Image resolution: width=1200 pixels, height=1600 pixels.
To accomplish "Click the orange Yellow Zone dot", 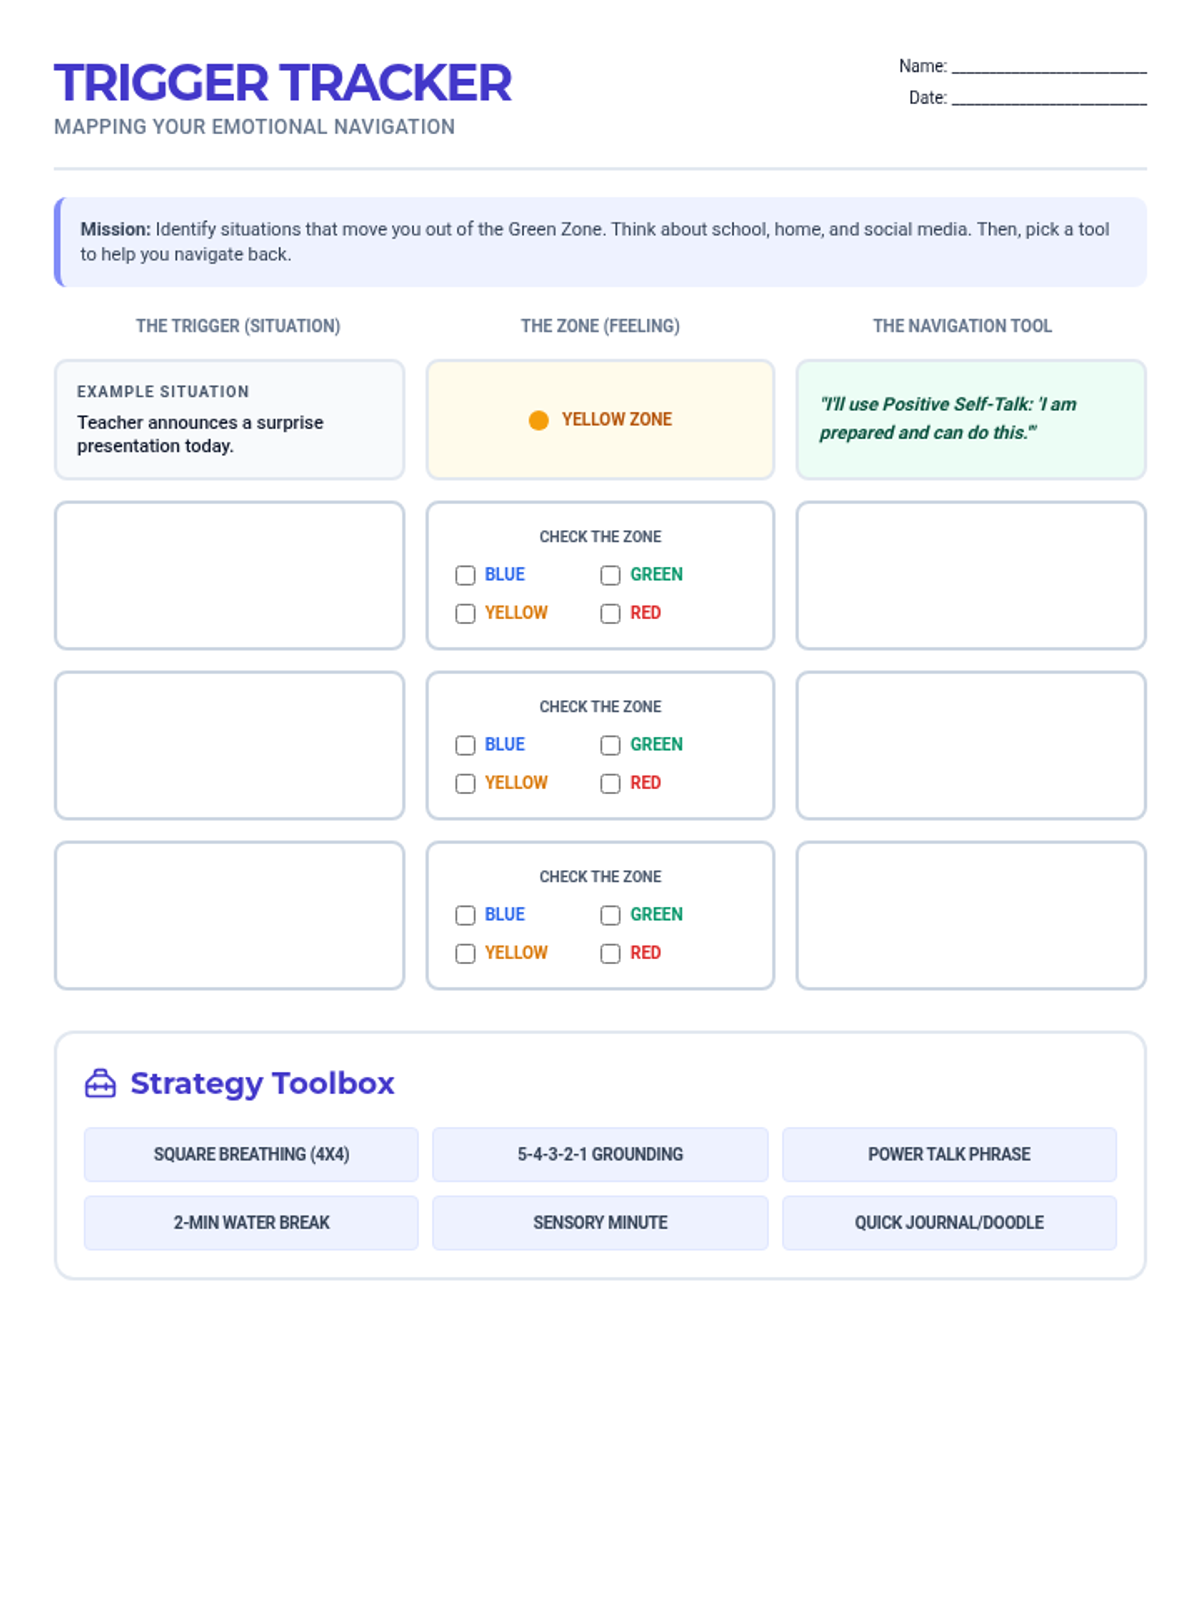I will pos(538,420).
